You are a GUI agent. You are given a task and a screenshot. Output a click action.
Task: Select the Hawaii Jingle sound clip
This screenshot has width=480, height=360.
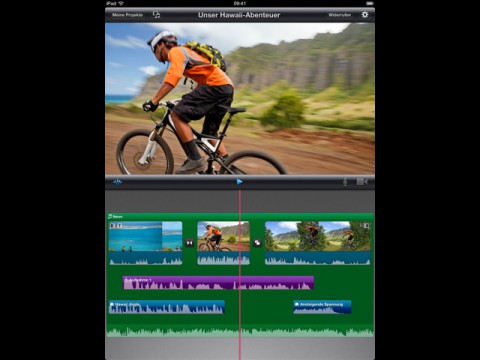pos(167,307)
